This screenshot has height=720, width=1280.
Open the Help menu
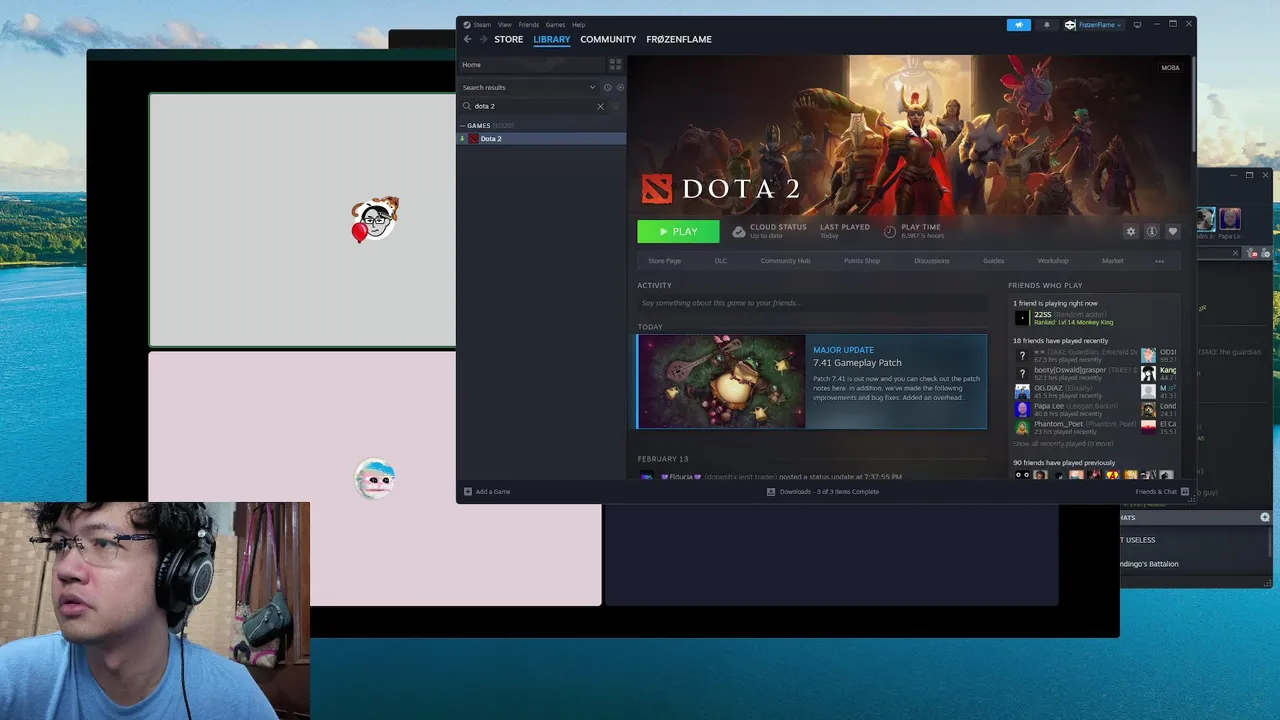pos(578,25)
